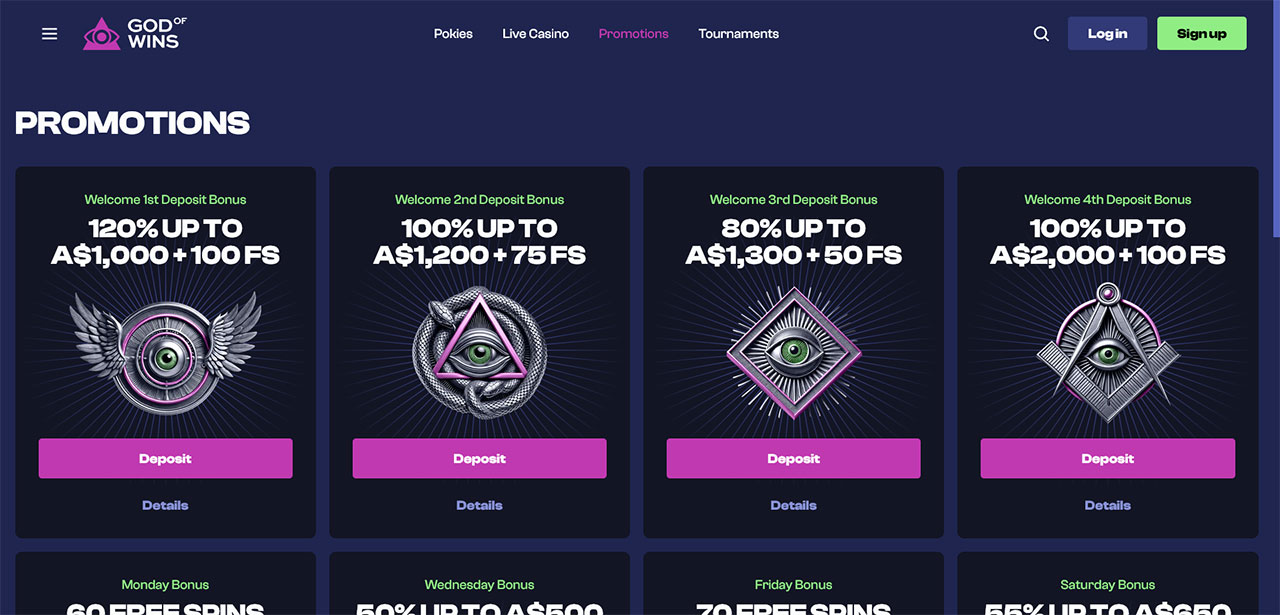Image resolution: width=1280 pixels, height=615 pixels.
Task: Open the Wednesday Bonus card
Action: (480, 584)
